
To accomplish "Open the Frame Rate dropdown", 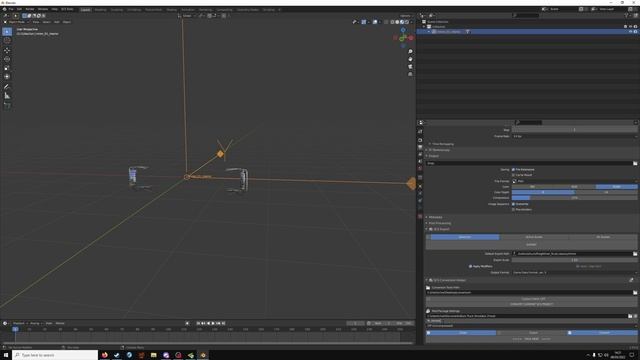I will click(574, 136).
